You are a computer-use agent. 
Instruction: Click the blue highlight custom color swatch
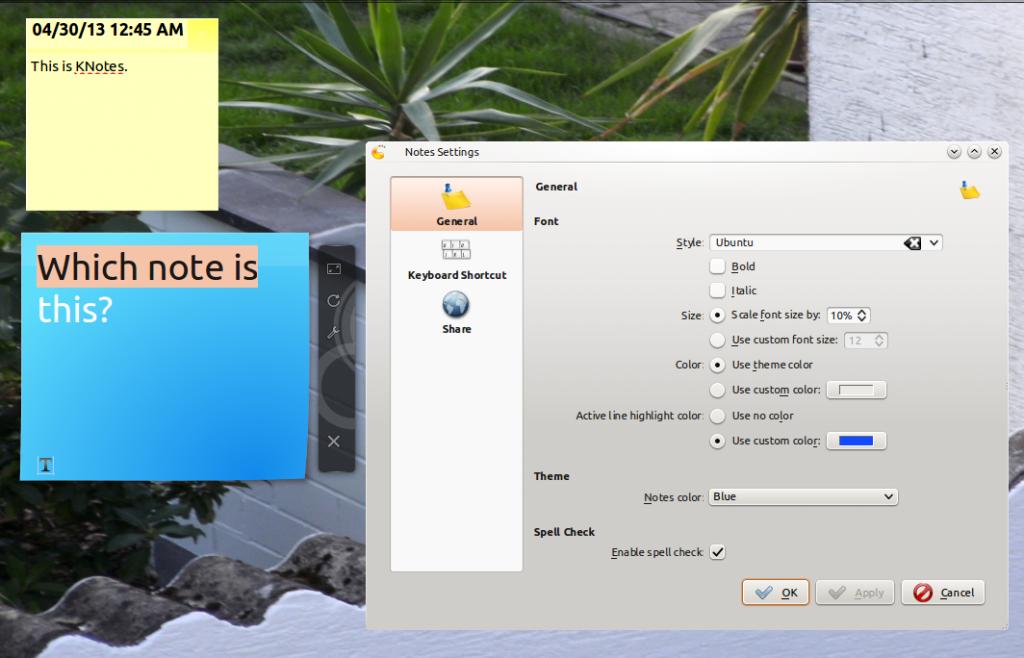pyautogui.click(x=856, y=441)
